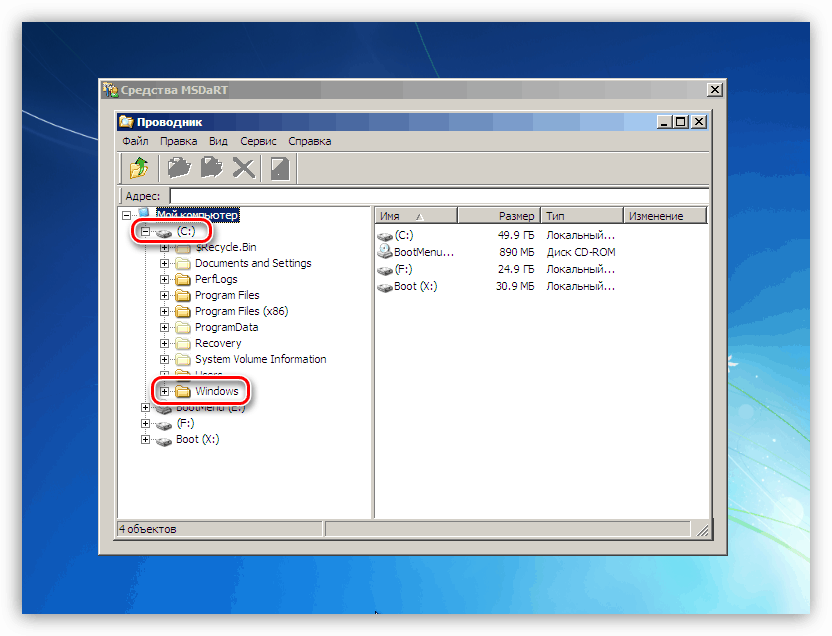This screenshot has width=832, height=636.
Task: Click the Boot (X:) drive icon in tree
Action: click(164, 440)
